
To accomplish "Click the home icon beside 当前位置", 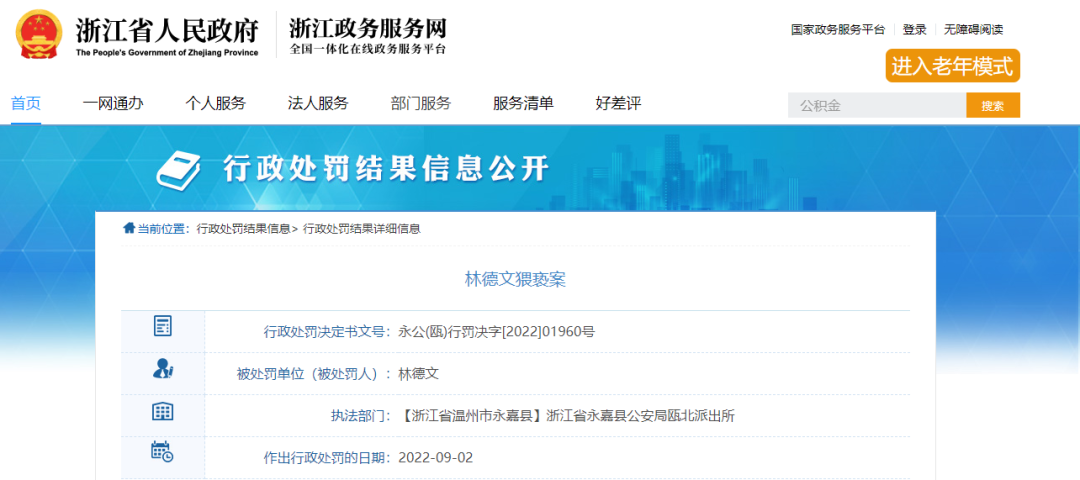I will point(129,229).
